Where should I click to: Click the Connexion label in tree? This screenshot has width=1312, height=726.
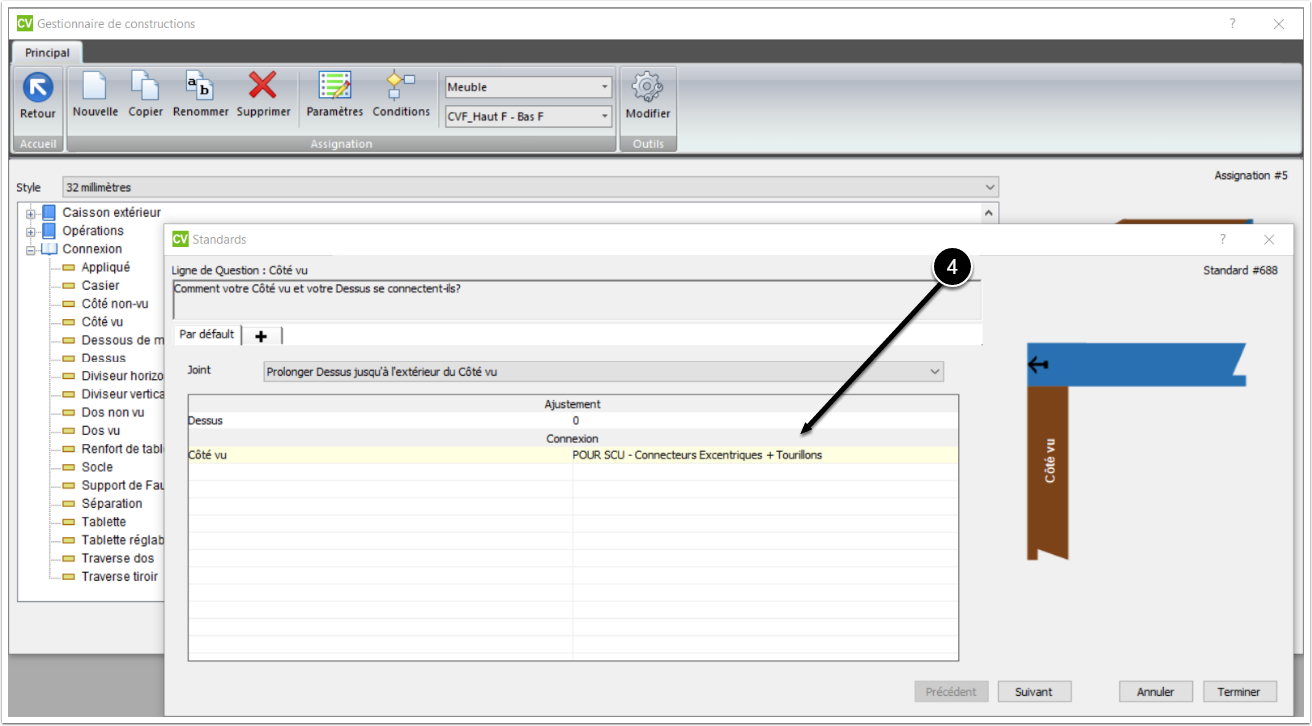click(92, 249)
